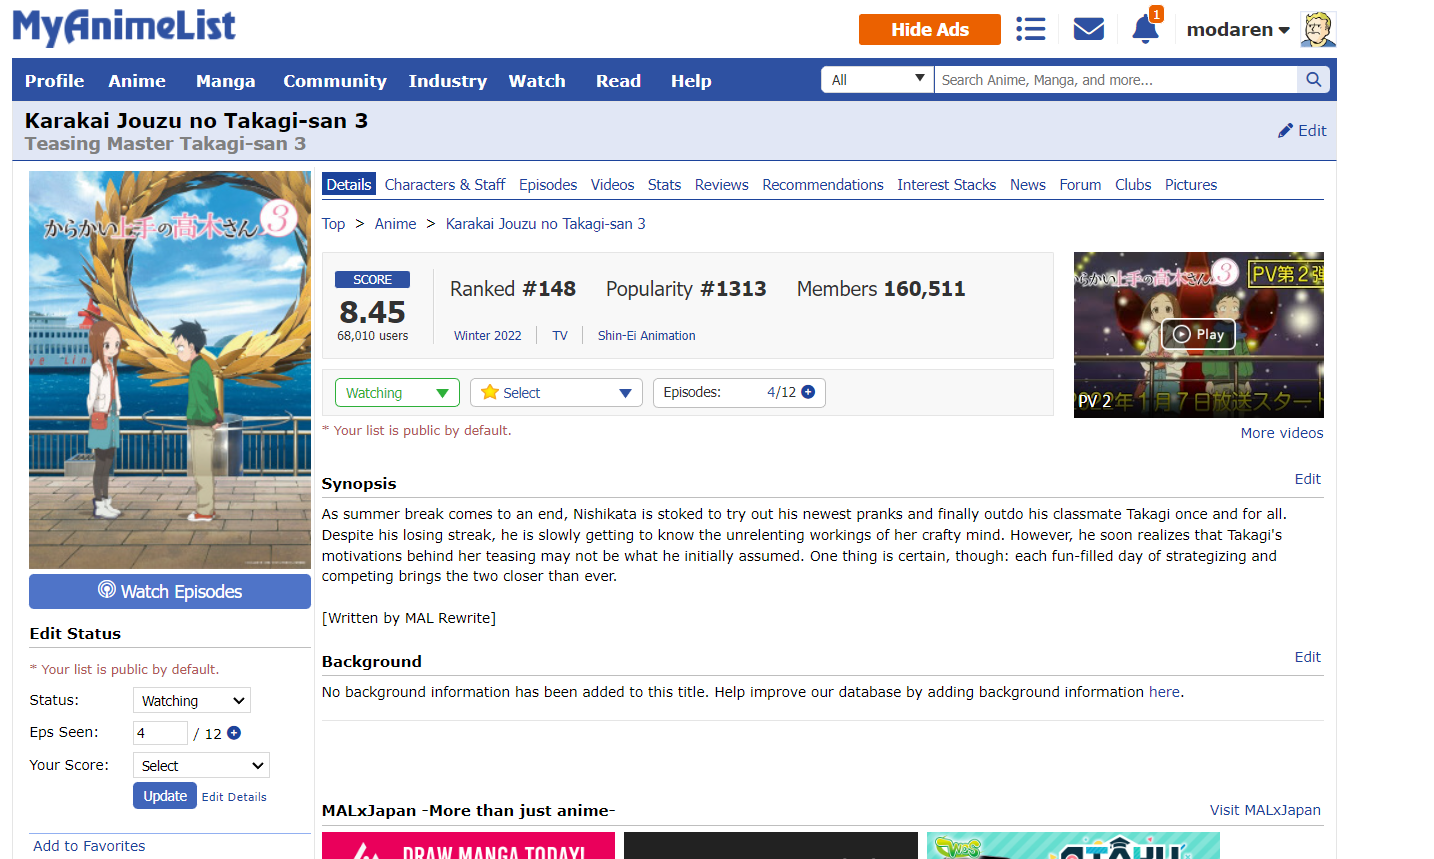Screen dimensions: 1434x859
Task: Open the Visit MALxJapan link
Action: tap(1265, 810)
